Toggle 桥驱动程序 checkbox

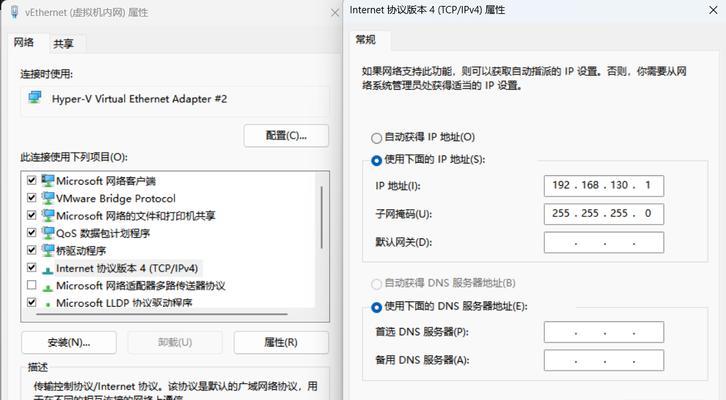click(x=31, y=250)
